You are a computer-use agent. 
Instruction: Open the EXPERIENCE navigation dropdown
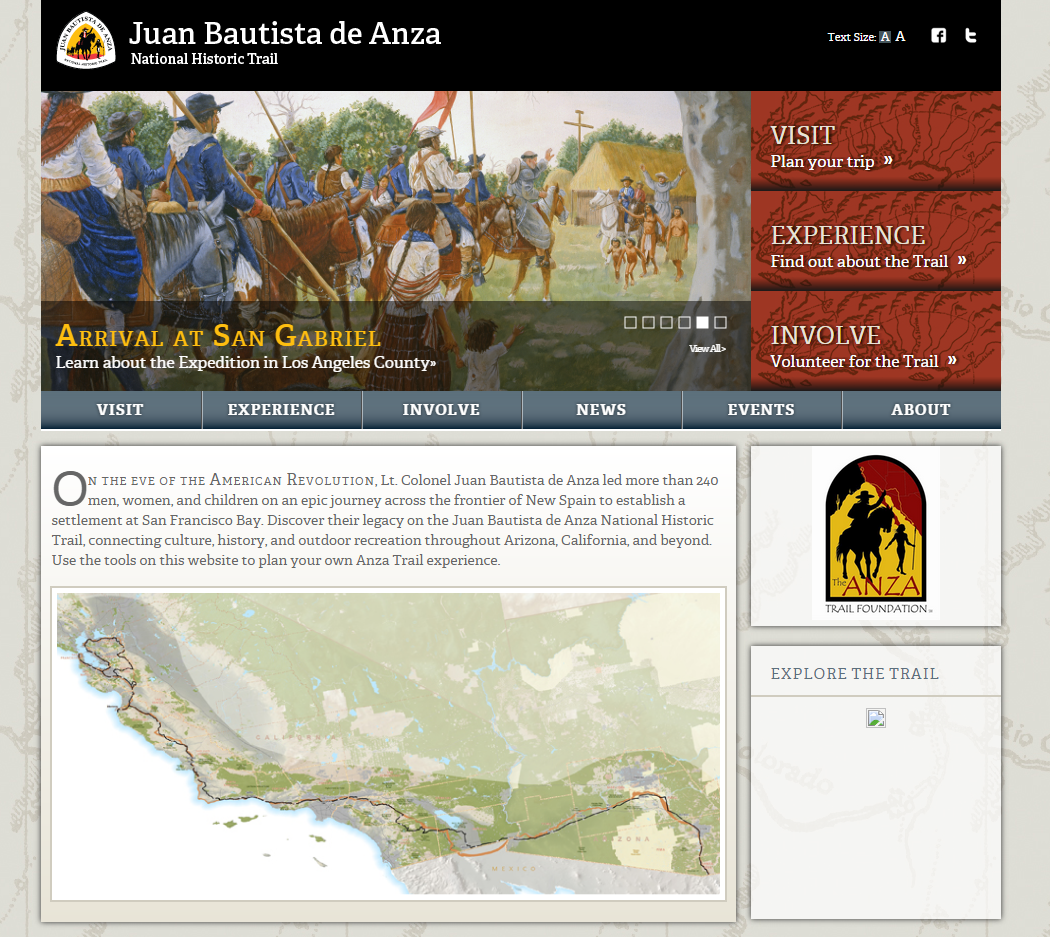[x=281, y=409]
